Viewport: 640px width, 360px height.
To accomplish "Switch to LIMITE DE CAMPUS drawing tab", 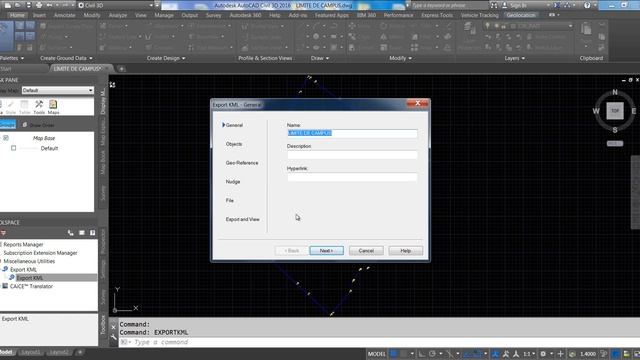I will coord(78,69).
